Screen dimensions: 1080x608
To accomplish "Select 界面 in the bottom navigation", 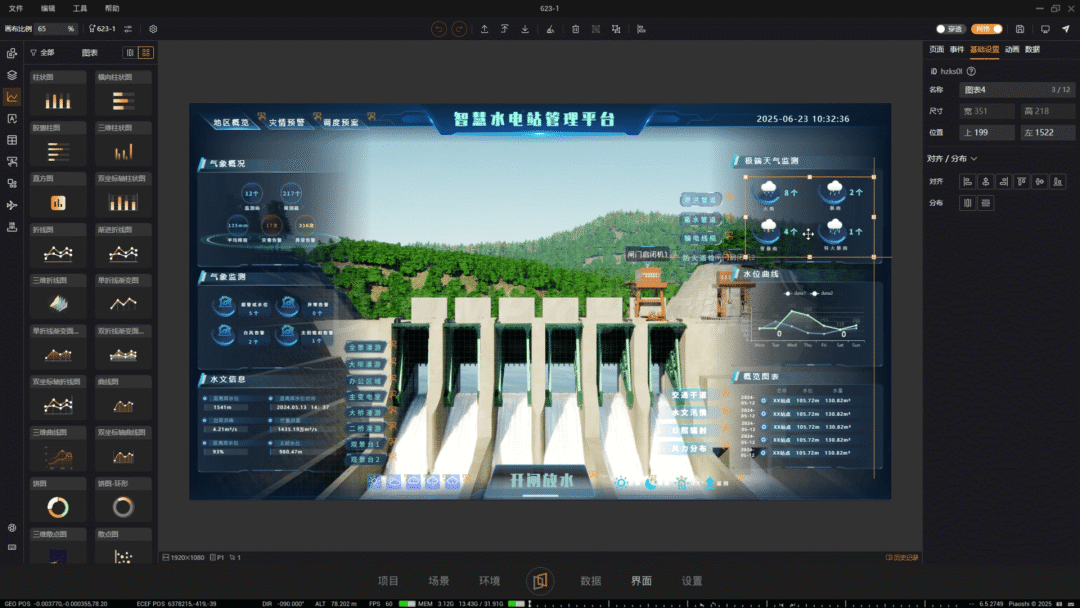I will pyautogui.click(x=641, y=581).
